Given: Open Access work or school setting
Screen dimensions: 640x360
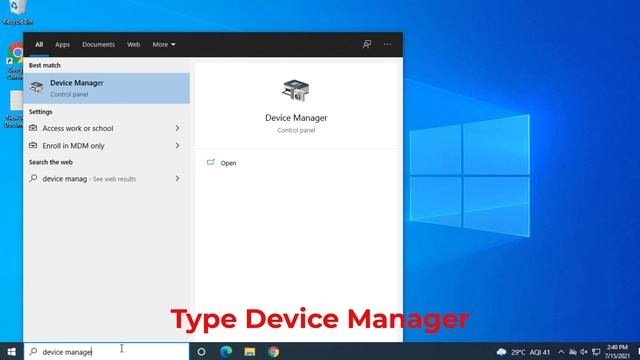Looking at the screenshot, I should [107, 128].
